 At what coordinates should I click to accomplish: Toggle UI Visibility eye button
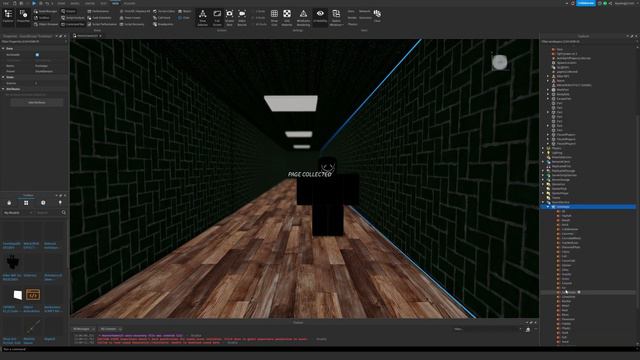coord(320,18)
